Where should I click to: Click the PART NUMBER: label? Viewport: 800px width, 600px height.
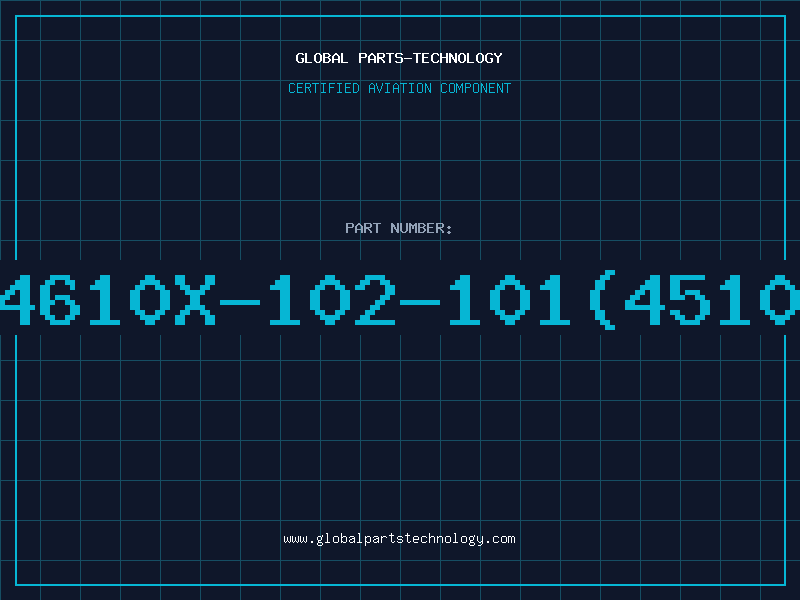coord(399,228)
